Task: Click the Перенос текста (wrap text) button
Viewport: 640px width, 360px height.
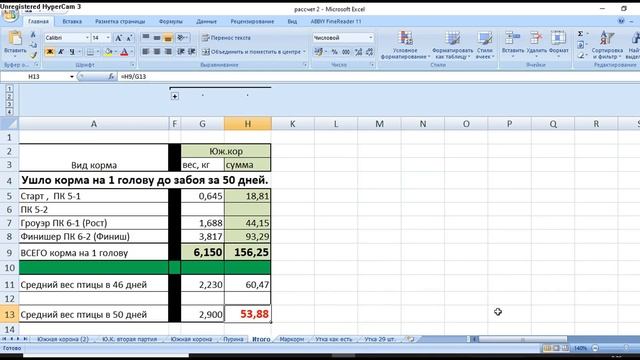Action: [x=226, y=38]
